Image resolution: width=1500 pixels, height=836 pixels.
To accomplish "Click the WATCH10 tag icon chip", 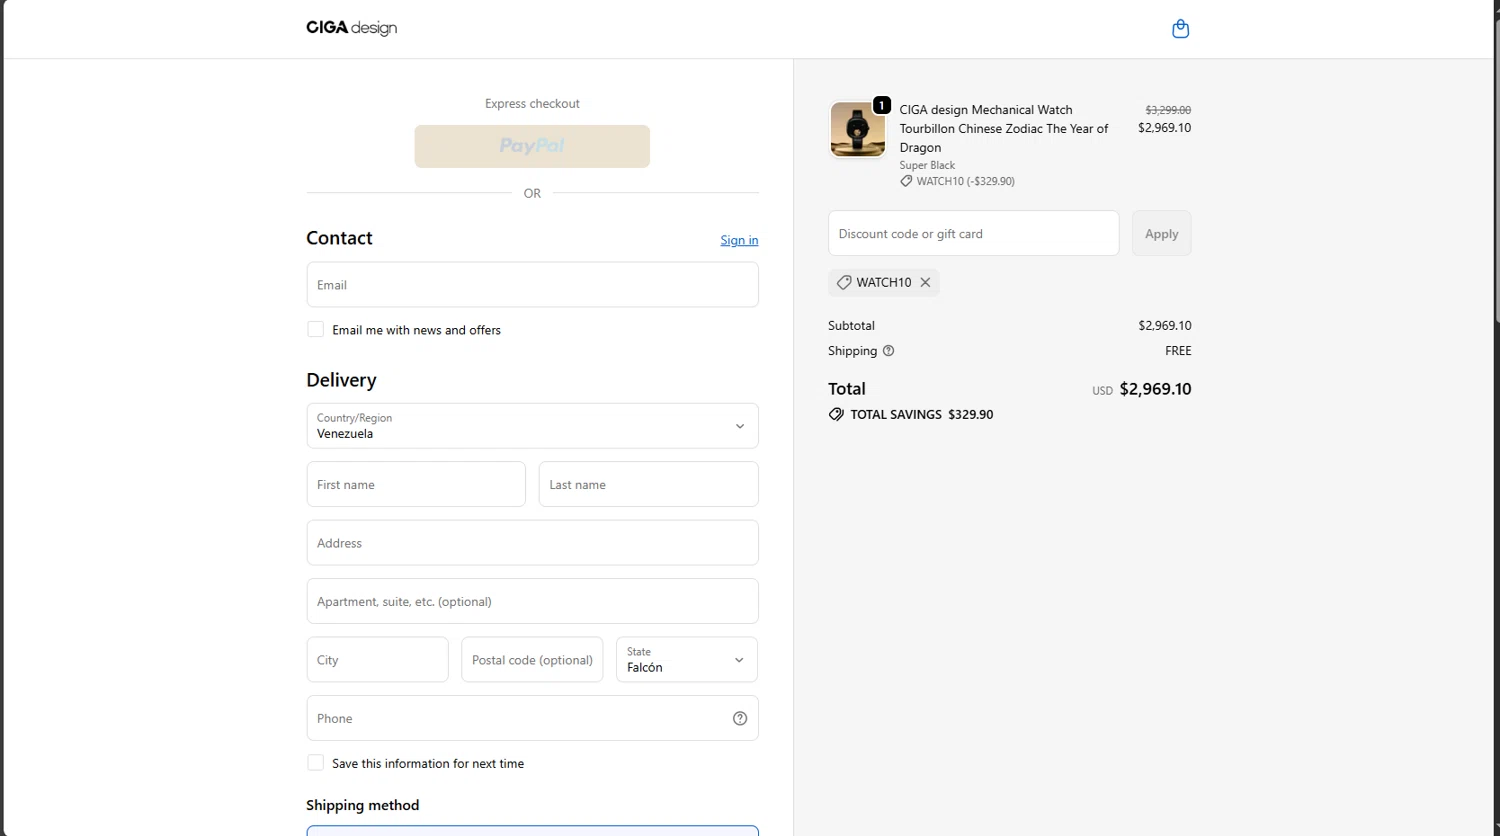I will [844, 282].
